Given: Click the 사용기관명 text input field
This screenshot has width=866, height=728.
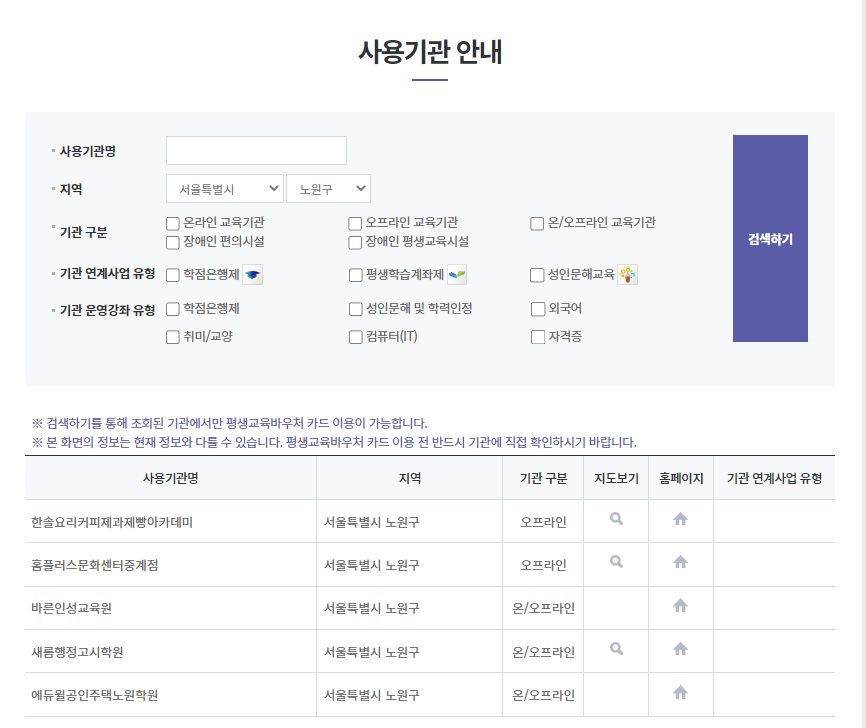Looking at the screenshot, I should pos(256,151).
